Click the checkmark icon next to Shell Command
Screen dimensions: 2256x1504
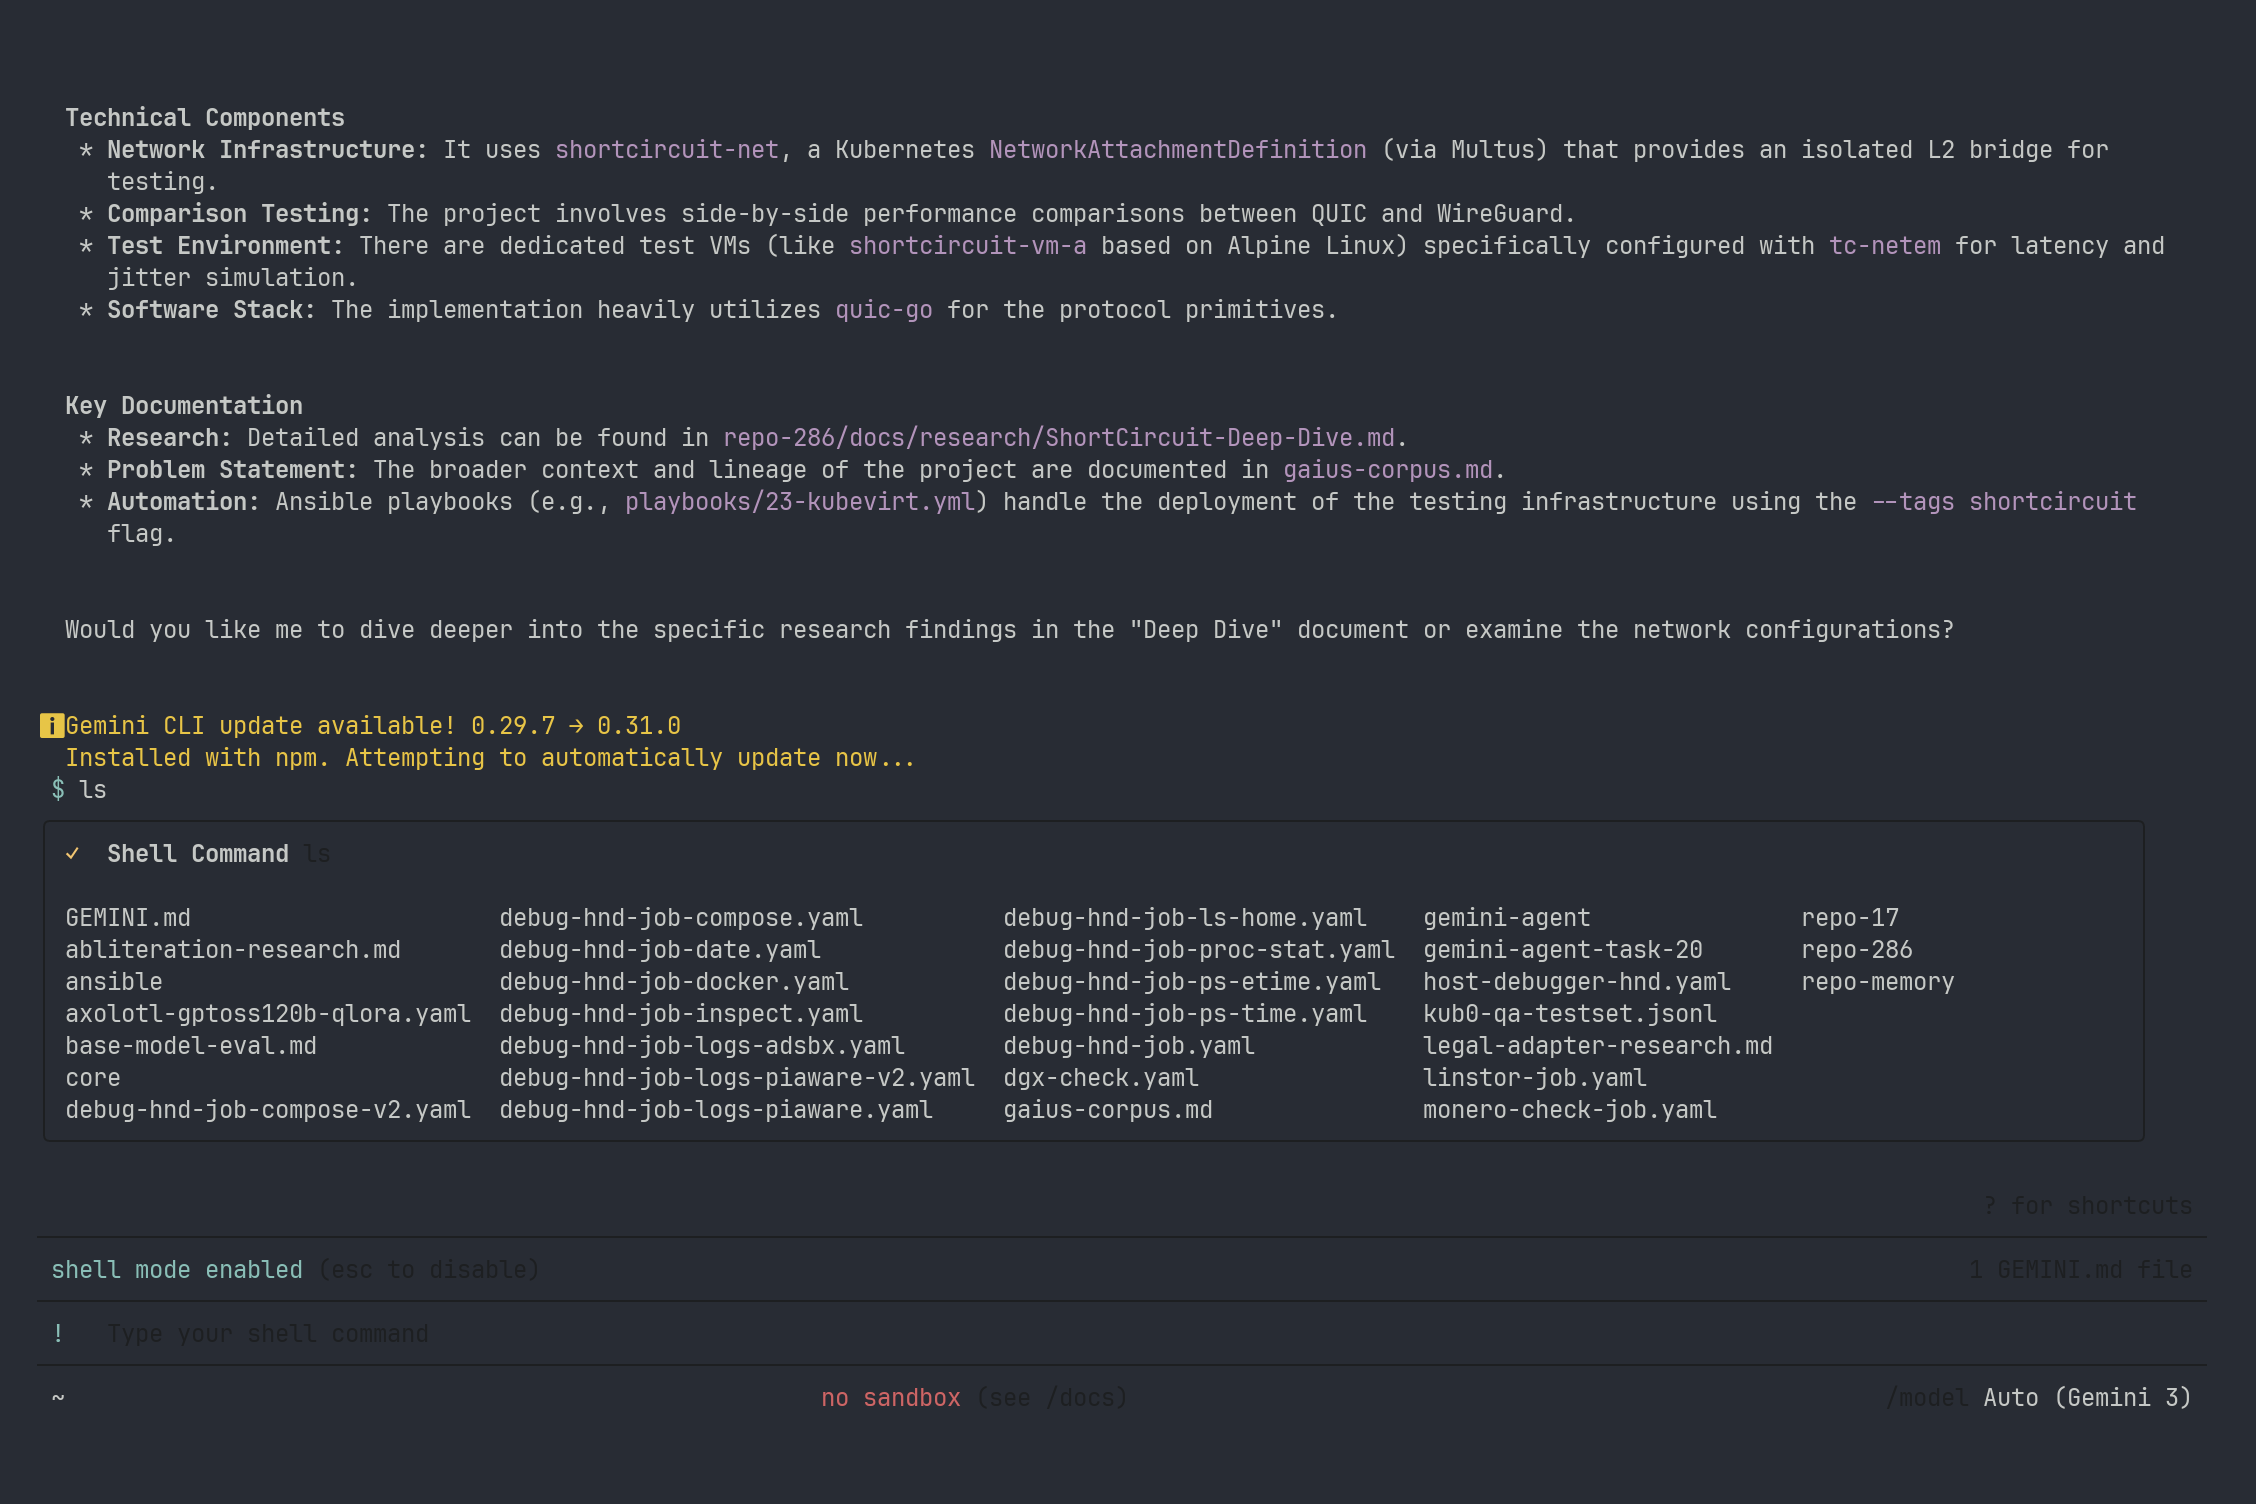(72, 854)
